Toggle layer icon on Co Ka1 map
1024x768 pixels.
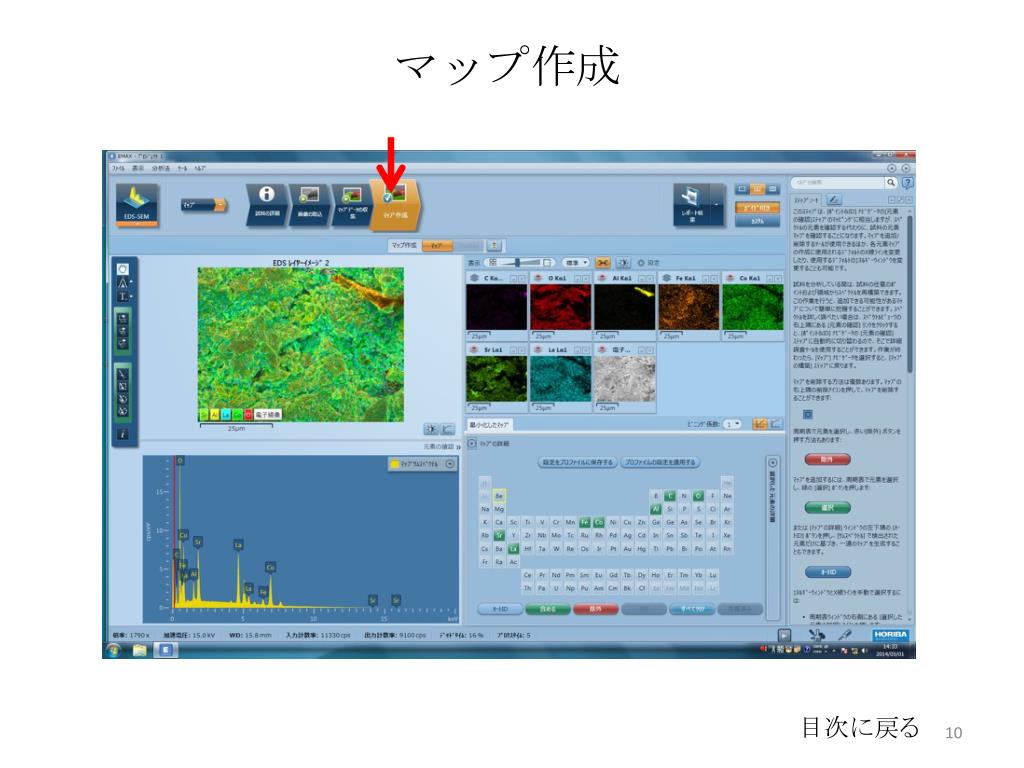(730, 278)
